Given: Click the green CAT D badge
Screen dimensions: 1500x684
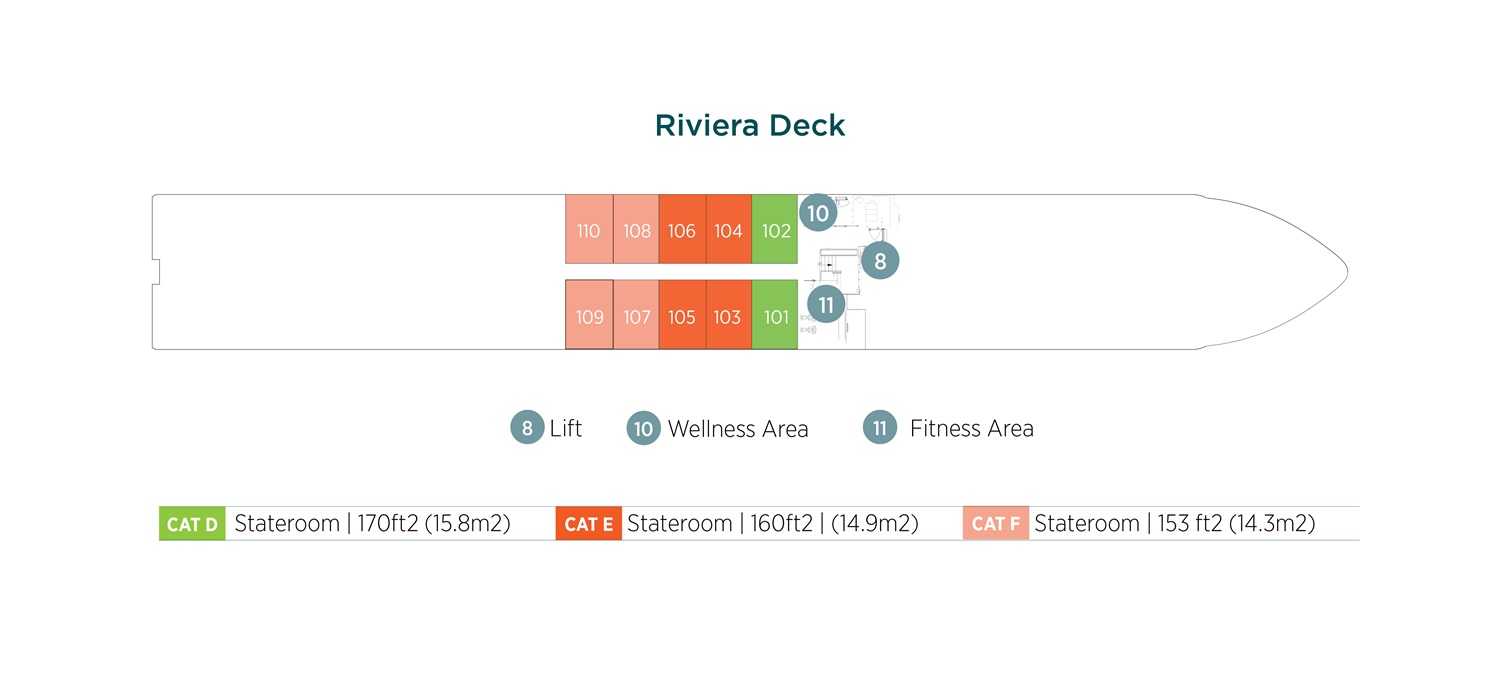Looking at the screenshot, I should 192,524.
